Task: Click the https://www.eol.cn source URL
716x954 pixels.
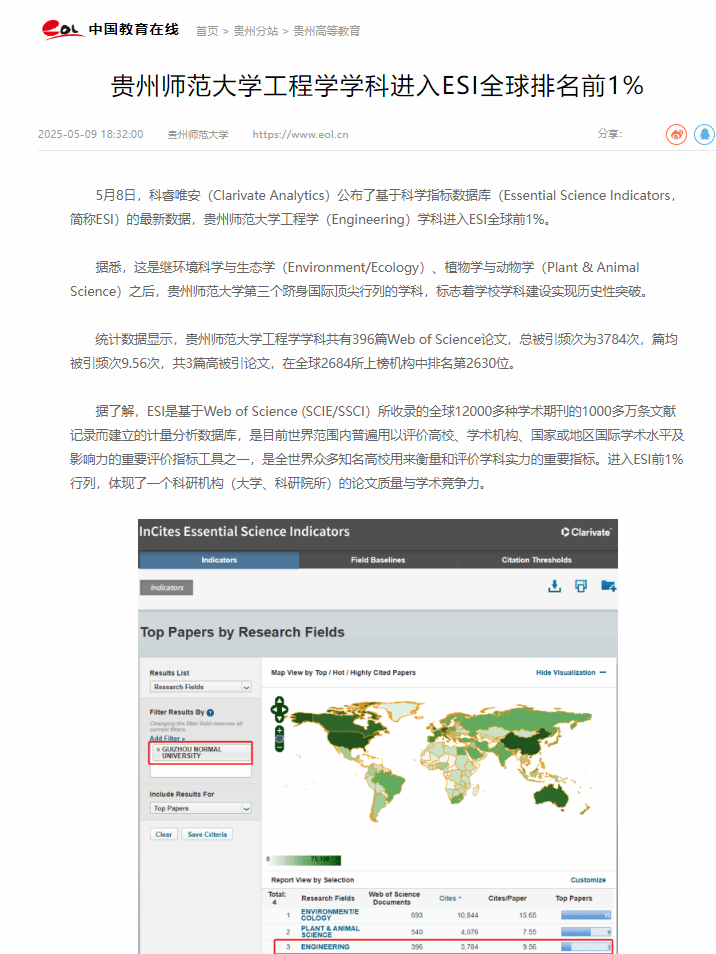Action: tap(301, 134)
